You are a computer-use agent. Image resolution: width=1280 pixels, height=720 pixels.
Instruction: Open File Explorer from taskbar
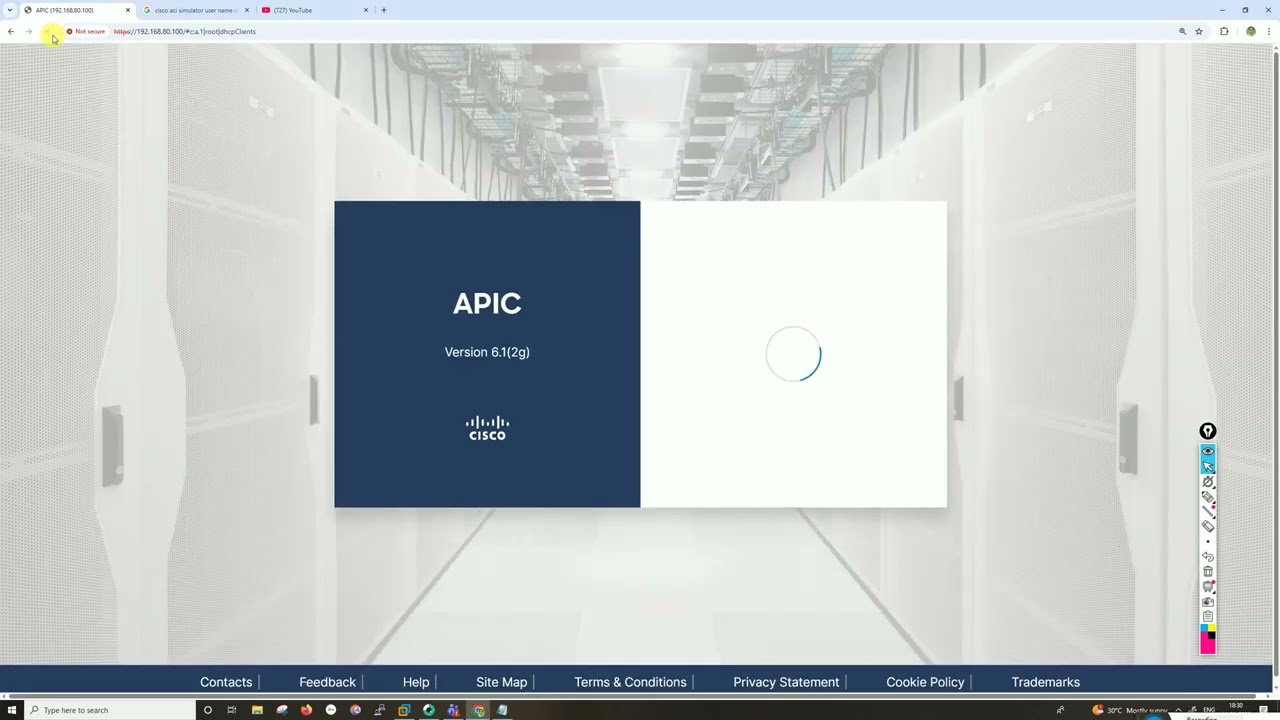[257, 710]
